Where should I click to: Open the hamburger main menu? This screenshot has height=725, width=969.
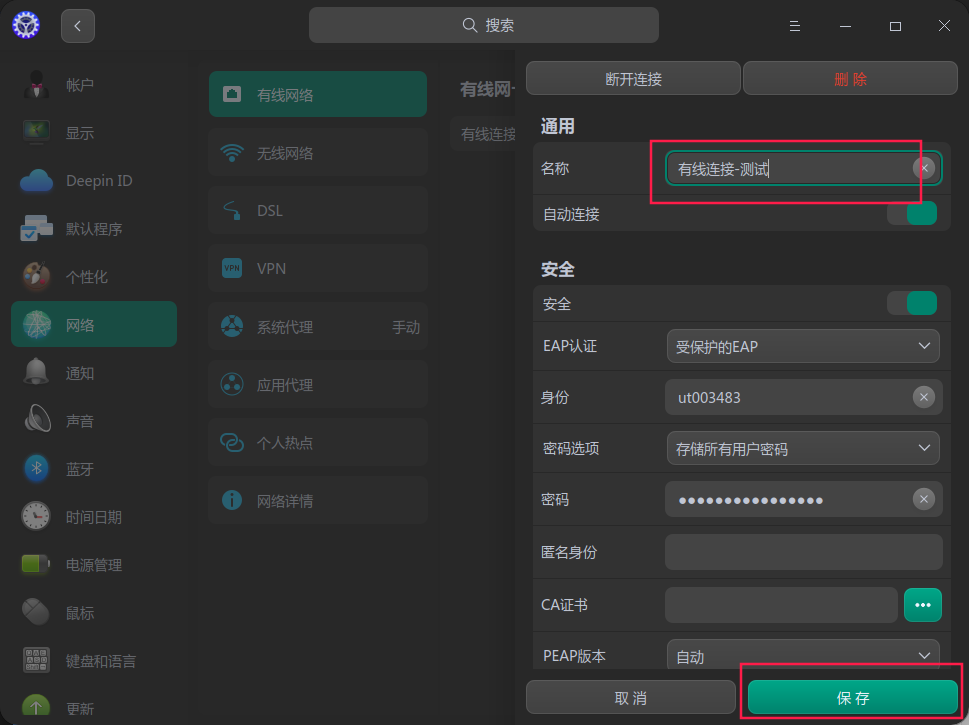coord(795,26)
